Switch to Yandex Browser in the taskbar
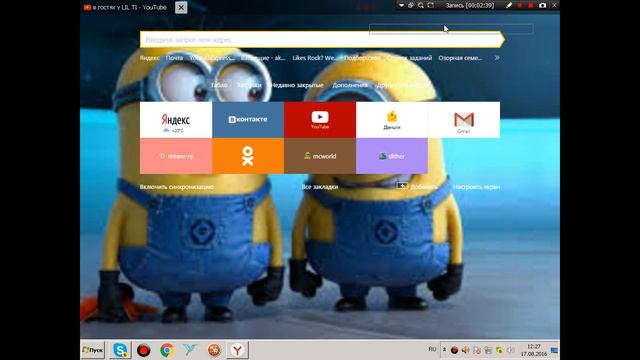 click(x=237, y=350)
